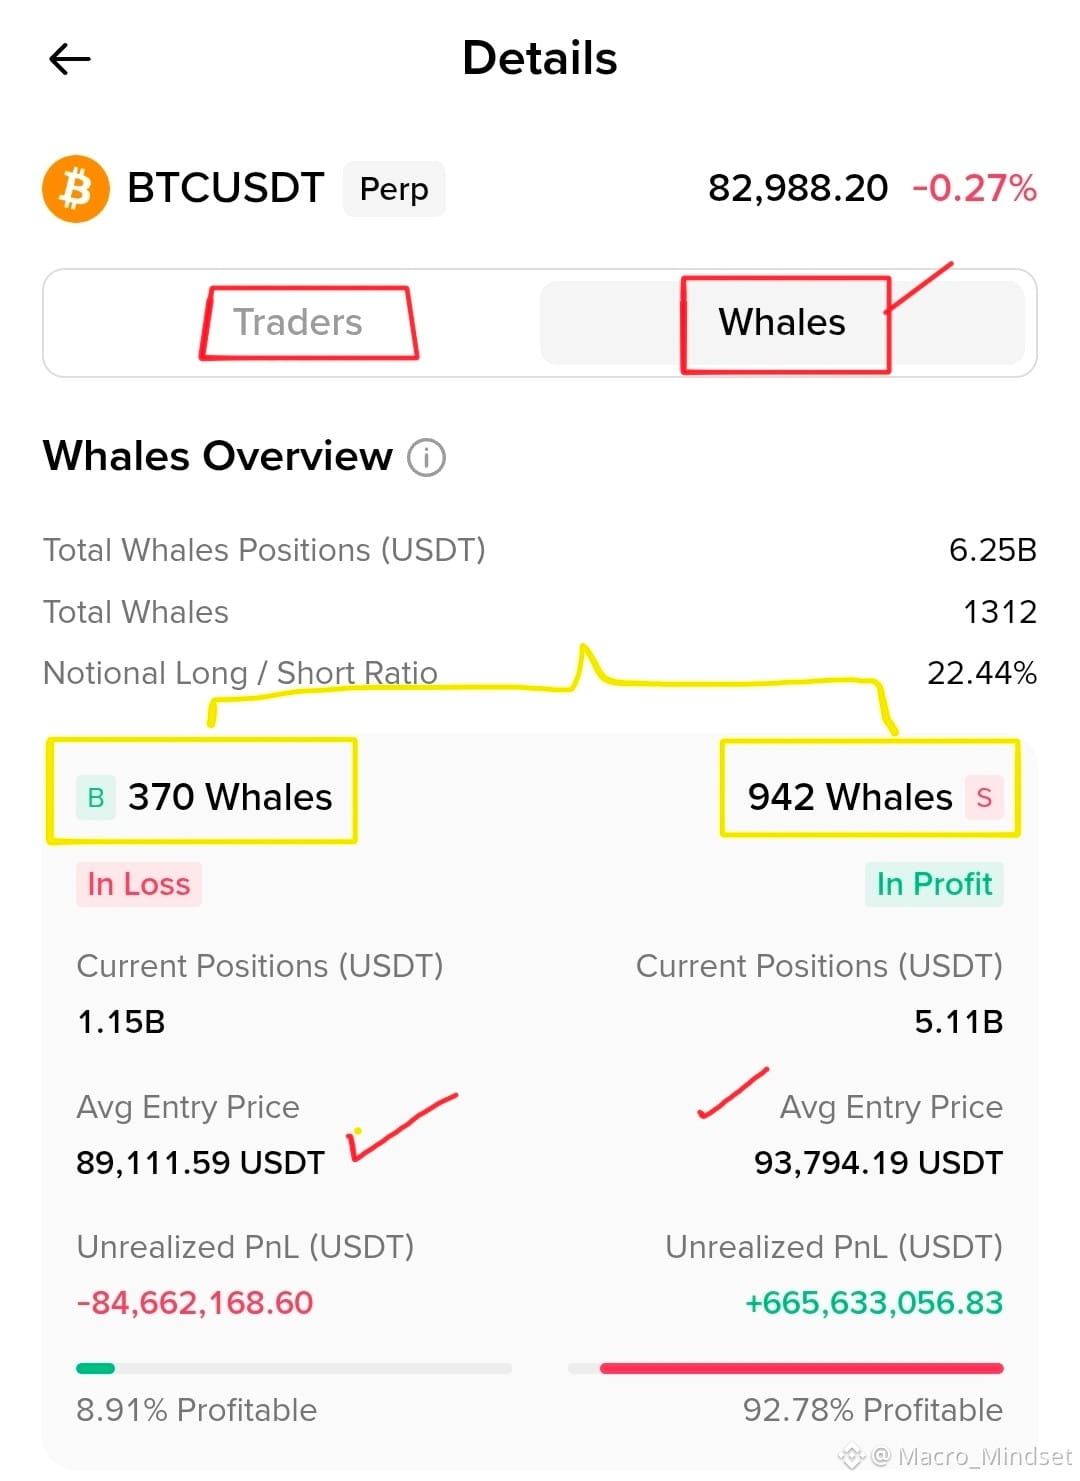Tap the Perp contract label
The image size is (1080, 1481).
394,189
